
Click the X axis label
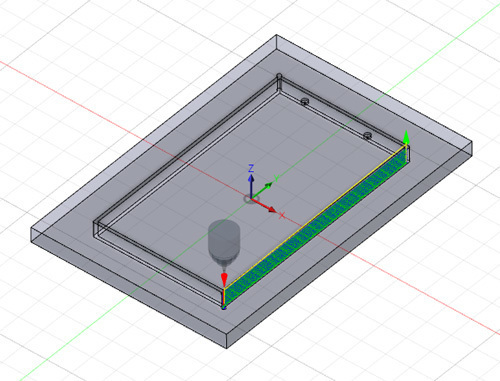coord(282,215)
